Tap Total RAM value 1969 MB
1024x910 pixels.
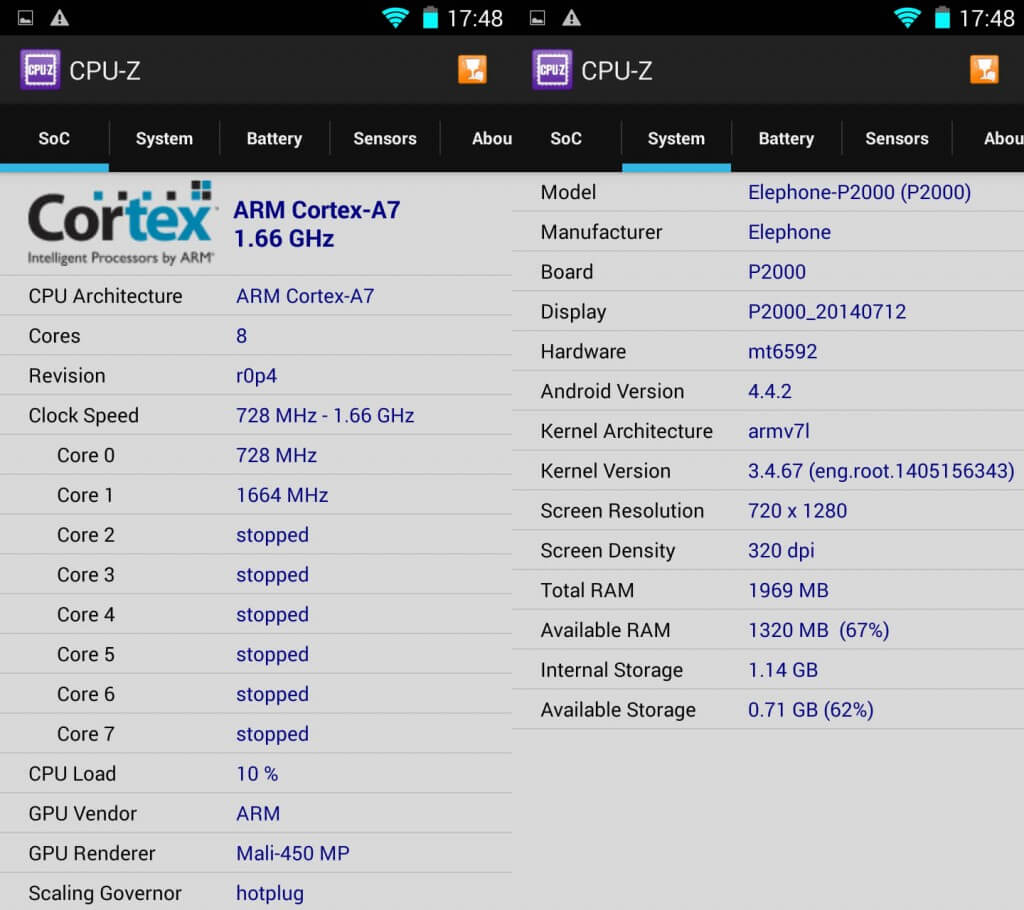[x=788, y=591]
